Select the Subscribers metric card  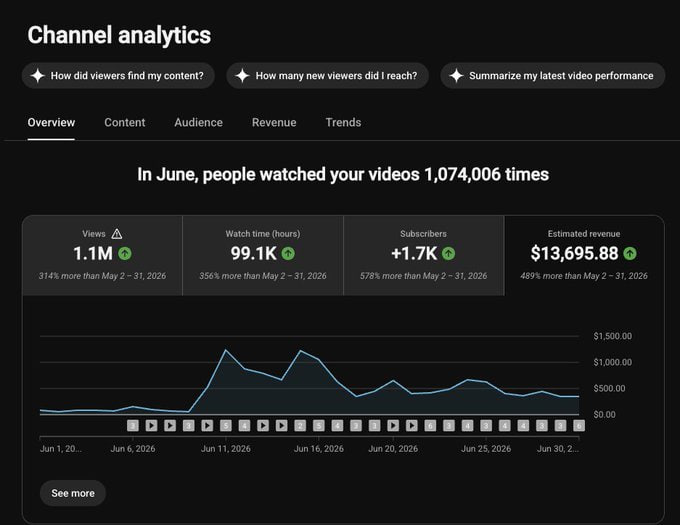pyautogui.click(x=423, y=256)
